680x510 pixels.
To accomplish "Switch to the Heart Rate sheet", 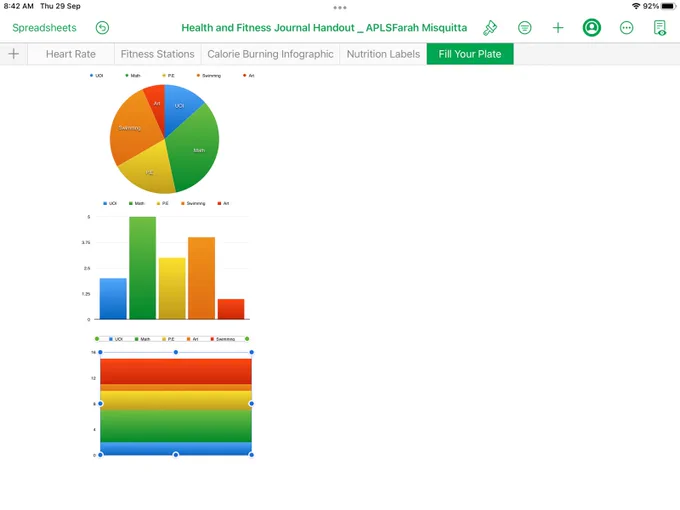I will (71, 54).
